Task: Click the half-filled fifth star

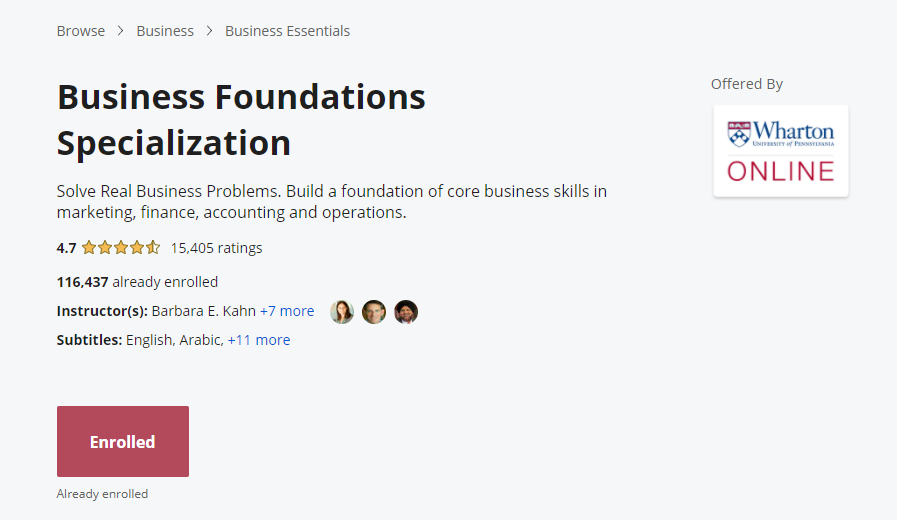Action: [153, 248]
